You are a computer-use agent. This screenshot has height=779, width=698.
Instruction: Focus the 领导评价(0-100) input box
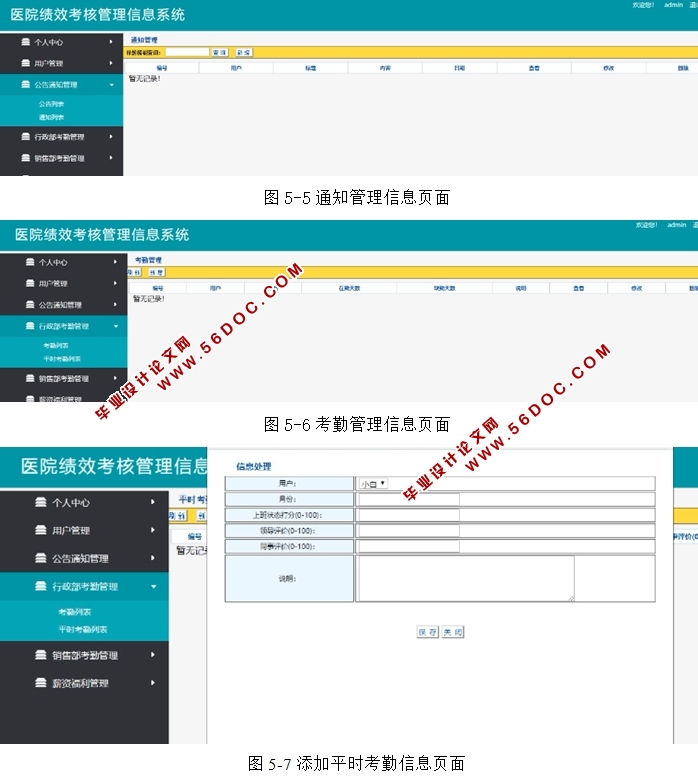click(408, 531)
